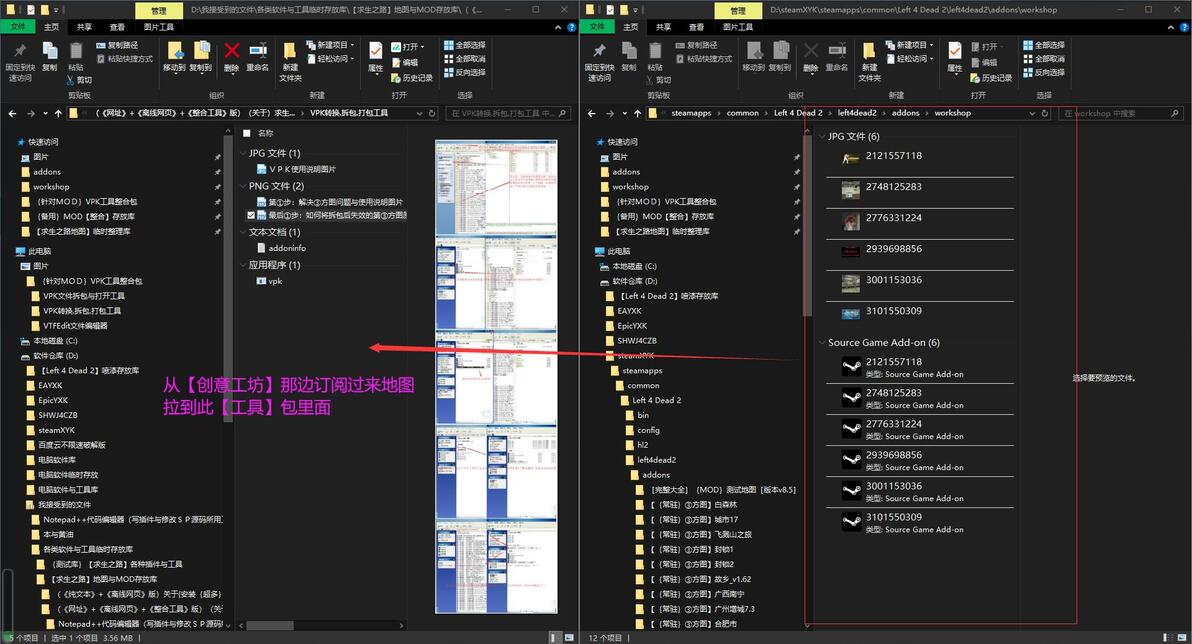Click the Up arrow in right window navigation

[637, 113]
